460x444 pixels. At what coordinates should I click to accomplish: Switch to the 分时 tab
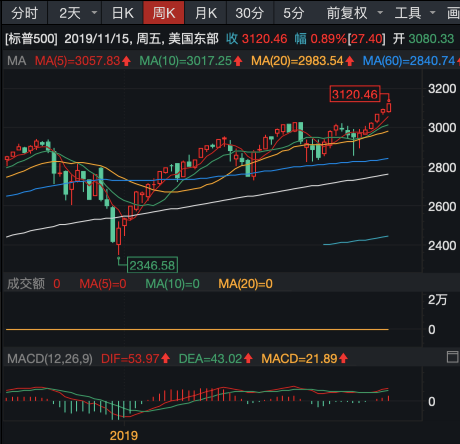tap(25, 13)
